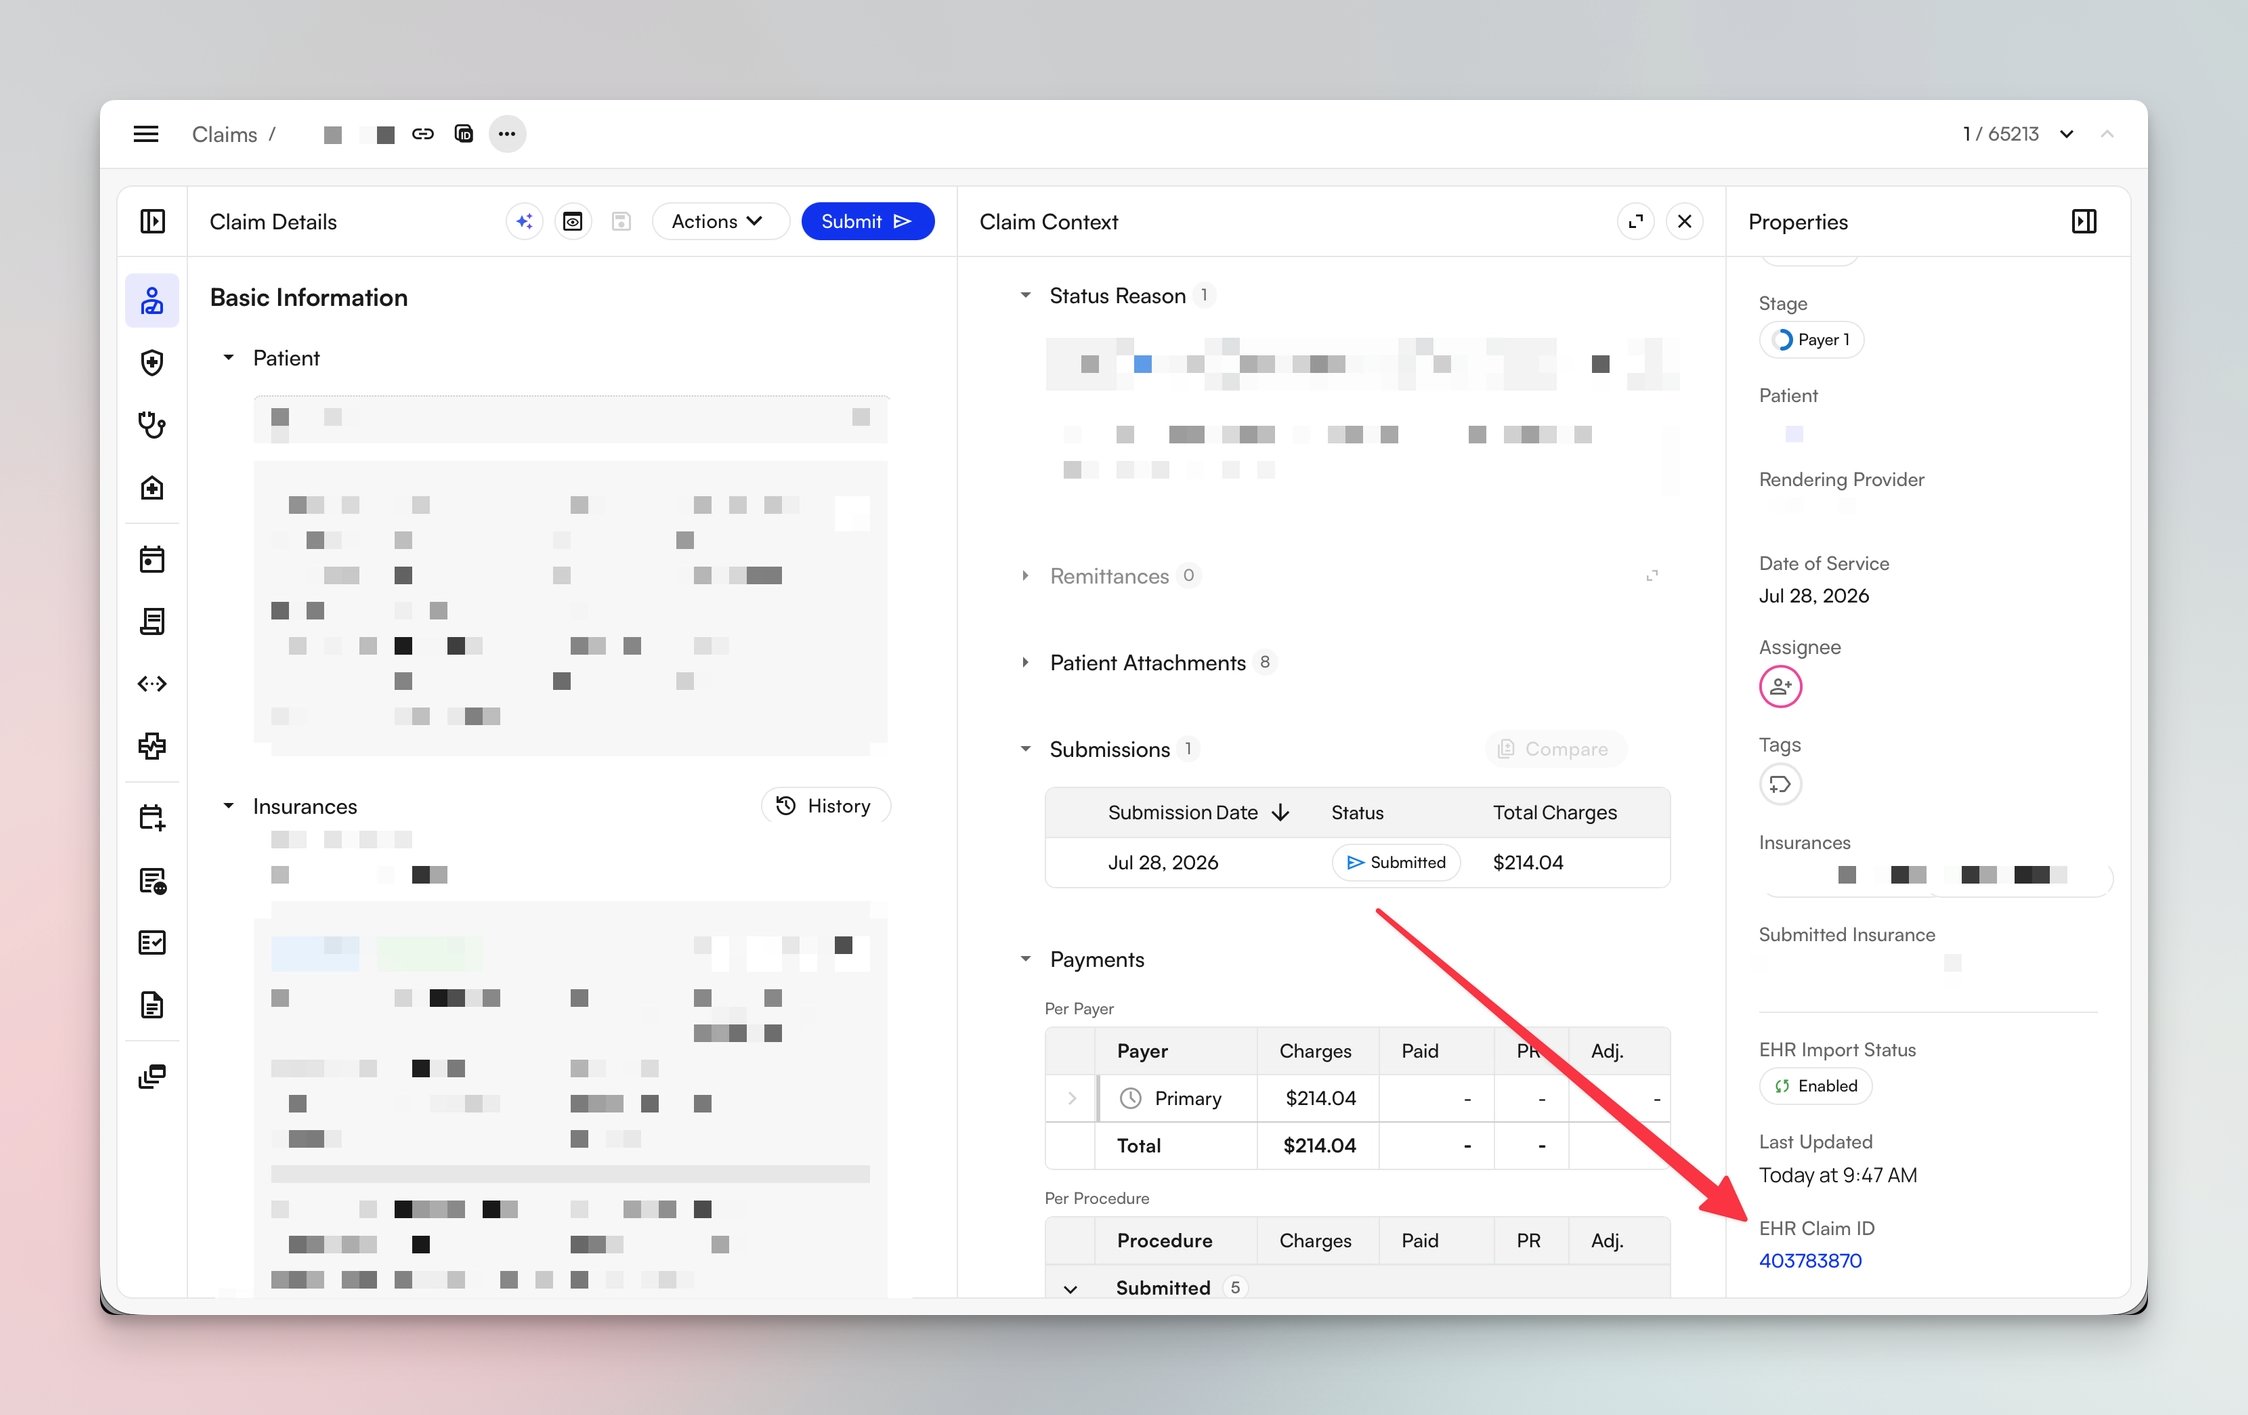Image resolution: width=2248 pixels, height=1415 pixels.
Task: Expand the Remittances section
Action: click(1025, 576)
